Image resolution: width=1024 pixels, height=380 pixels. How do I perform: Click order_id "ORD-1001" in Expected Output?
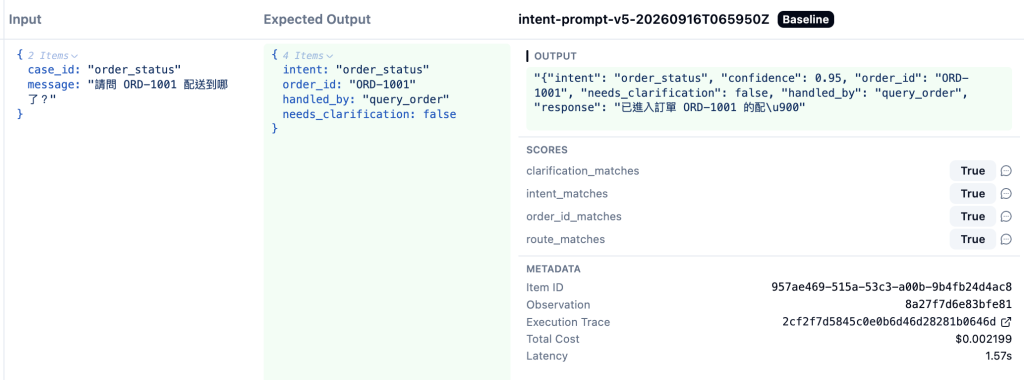pos(382,85)
